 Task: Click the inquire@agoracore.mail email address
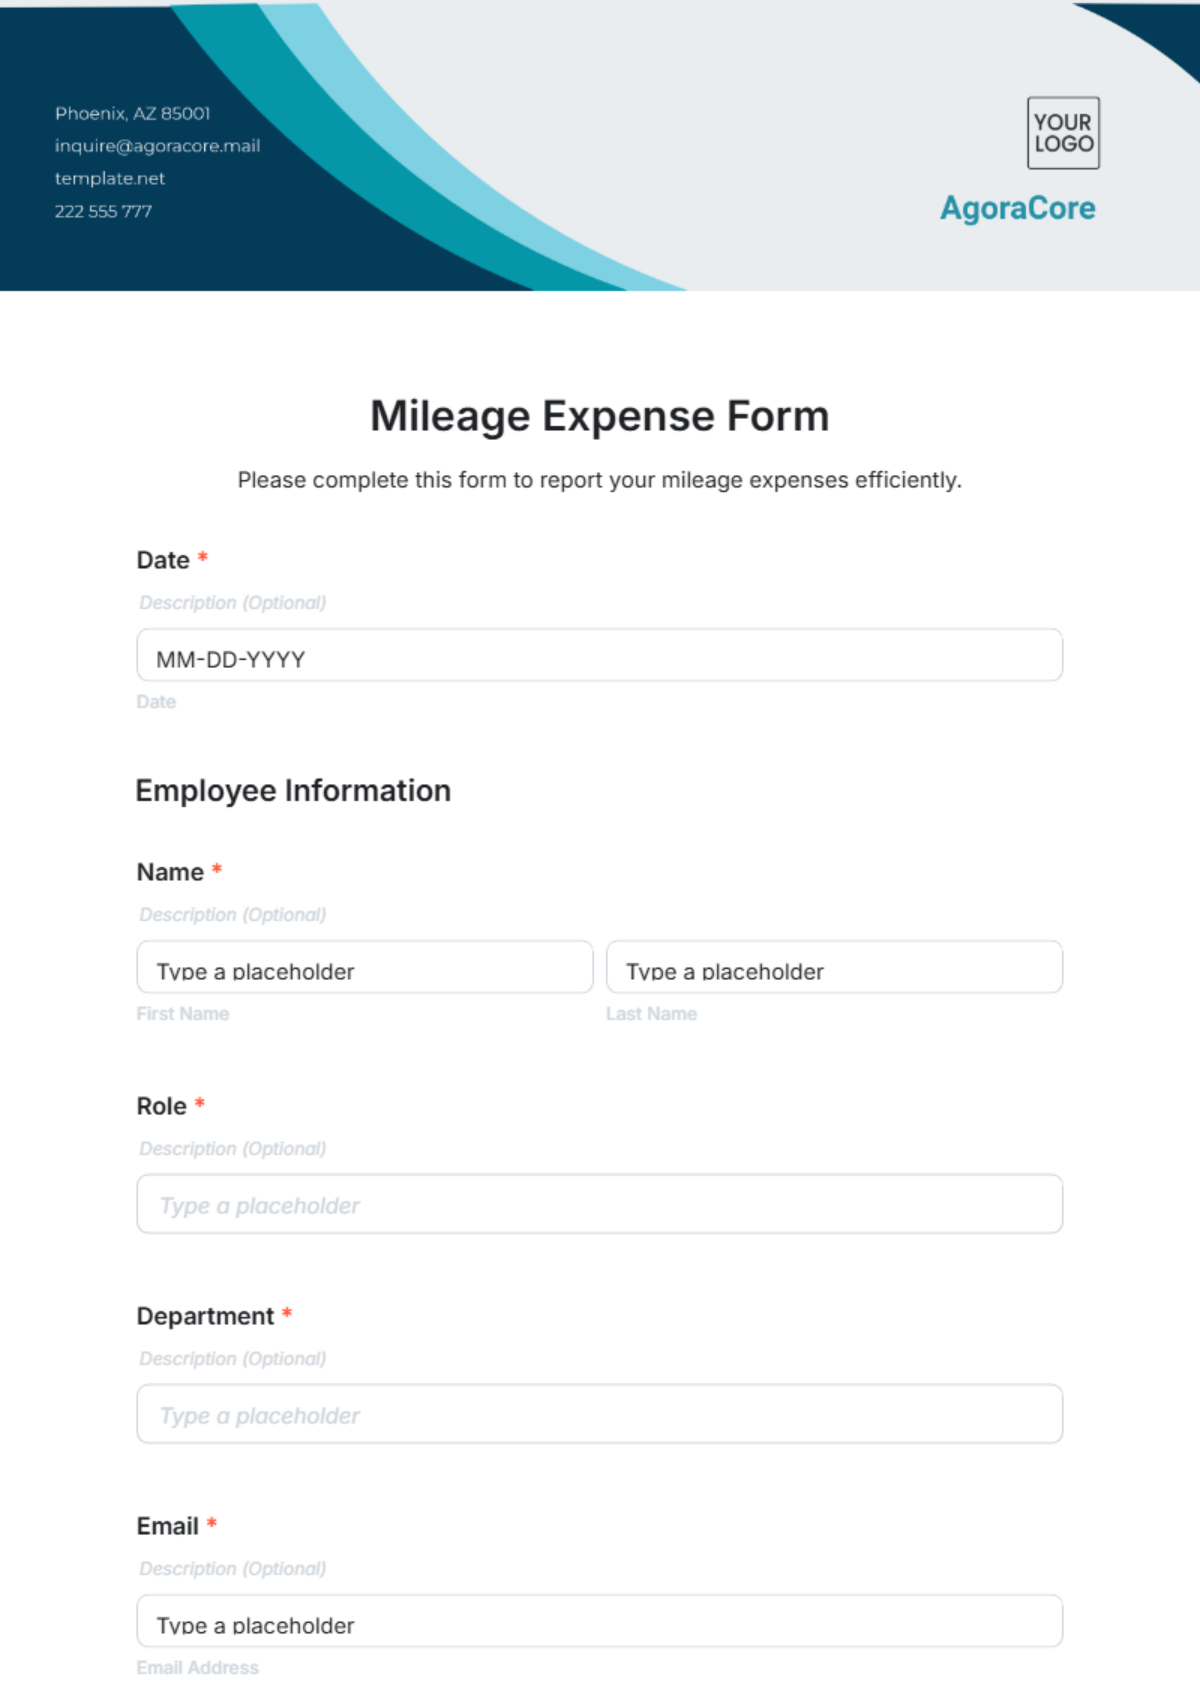point(157,146)
